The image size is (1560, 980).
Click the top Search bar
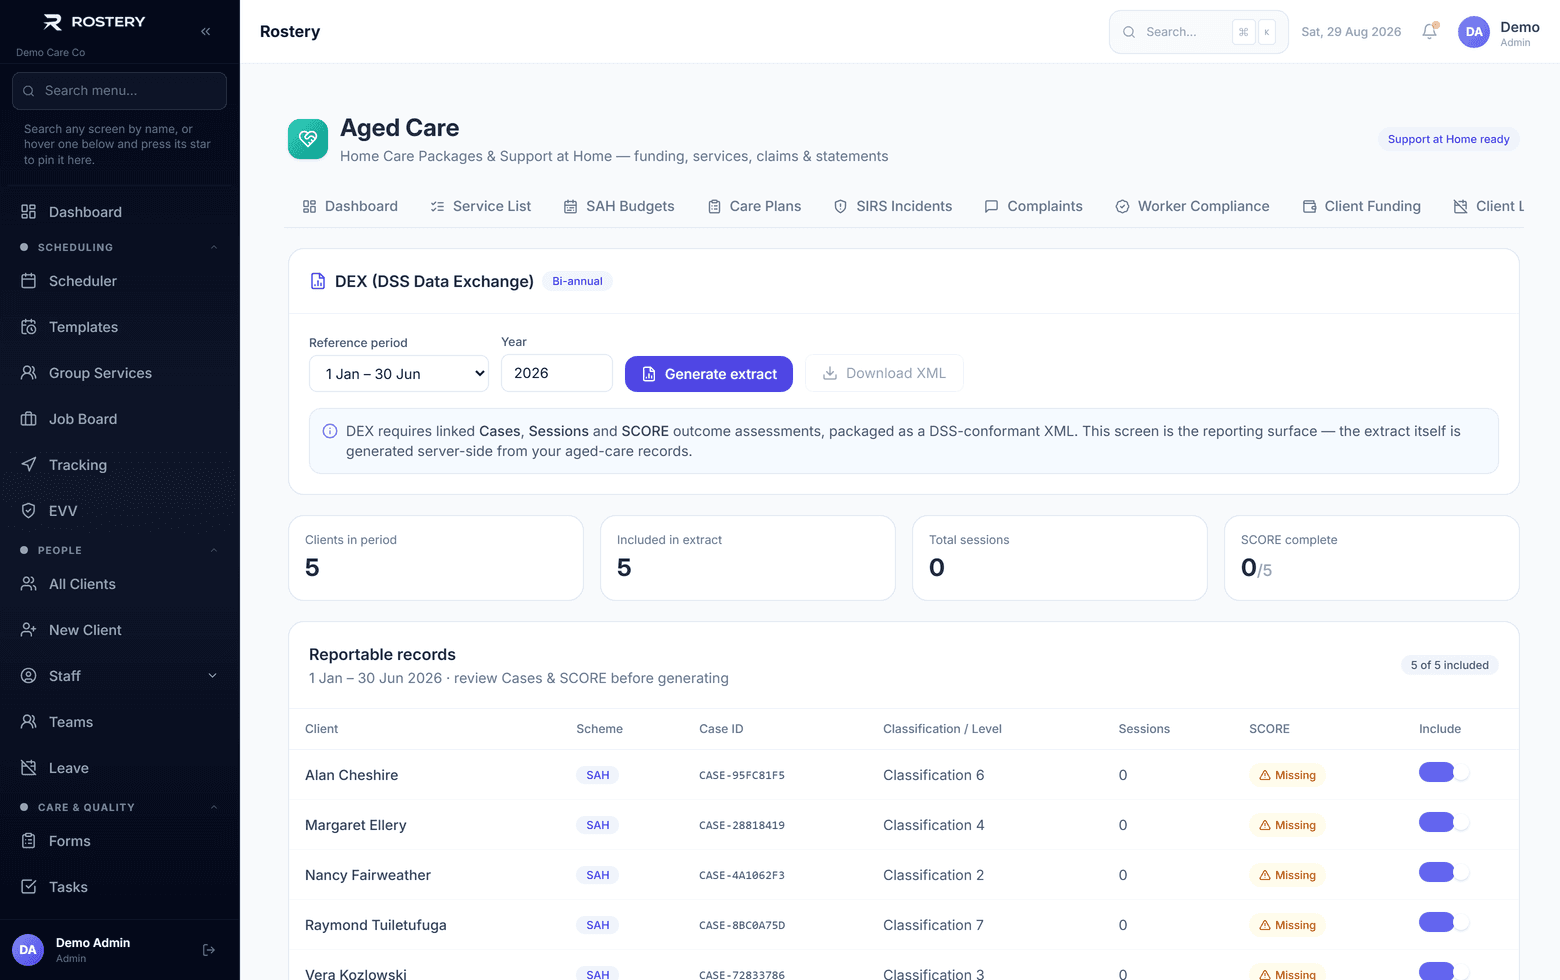pos(1198,32)
